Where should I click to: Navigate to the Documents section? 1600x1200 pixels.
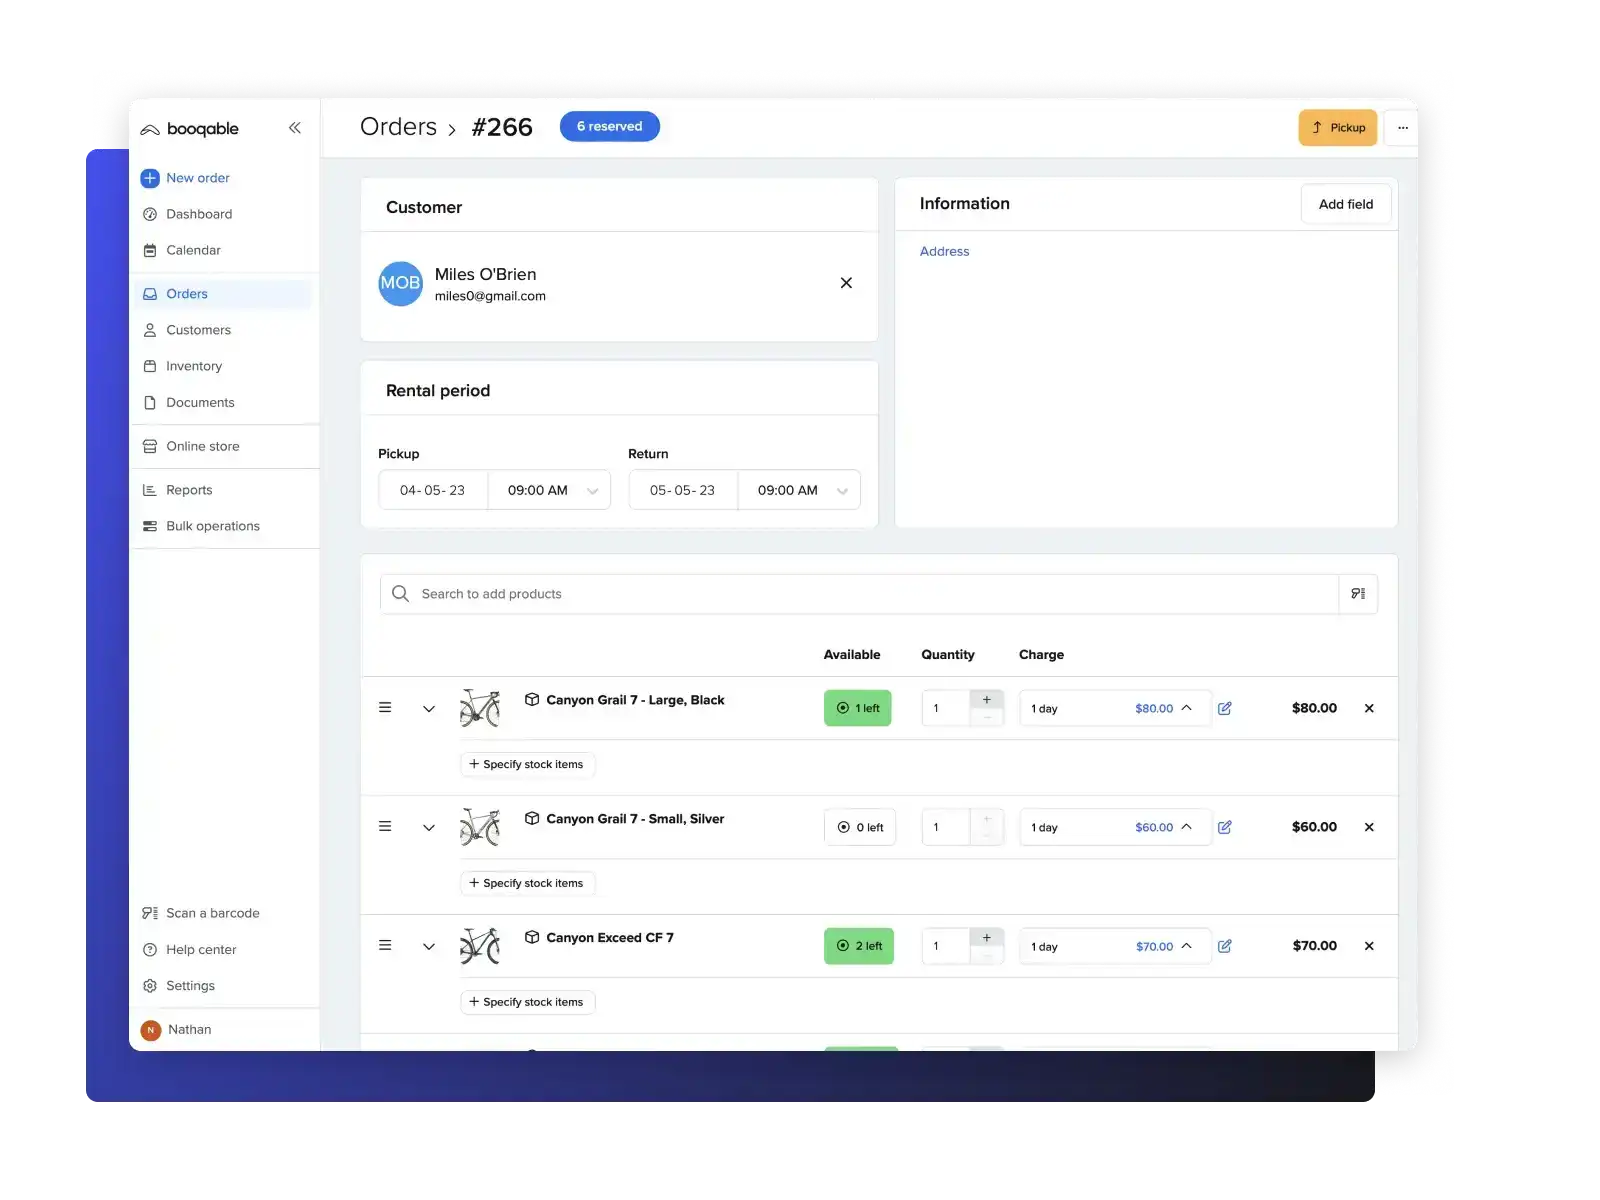click(x=200, y=402)
